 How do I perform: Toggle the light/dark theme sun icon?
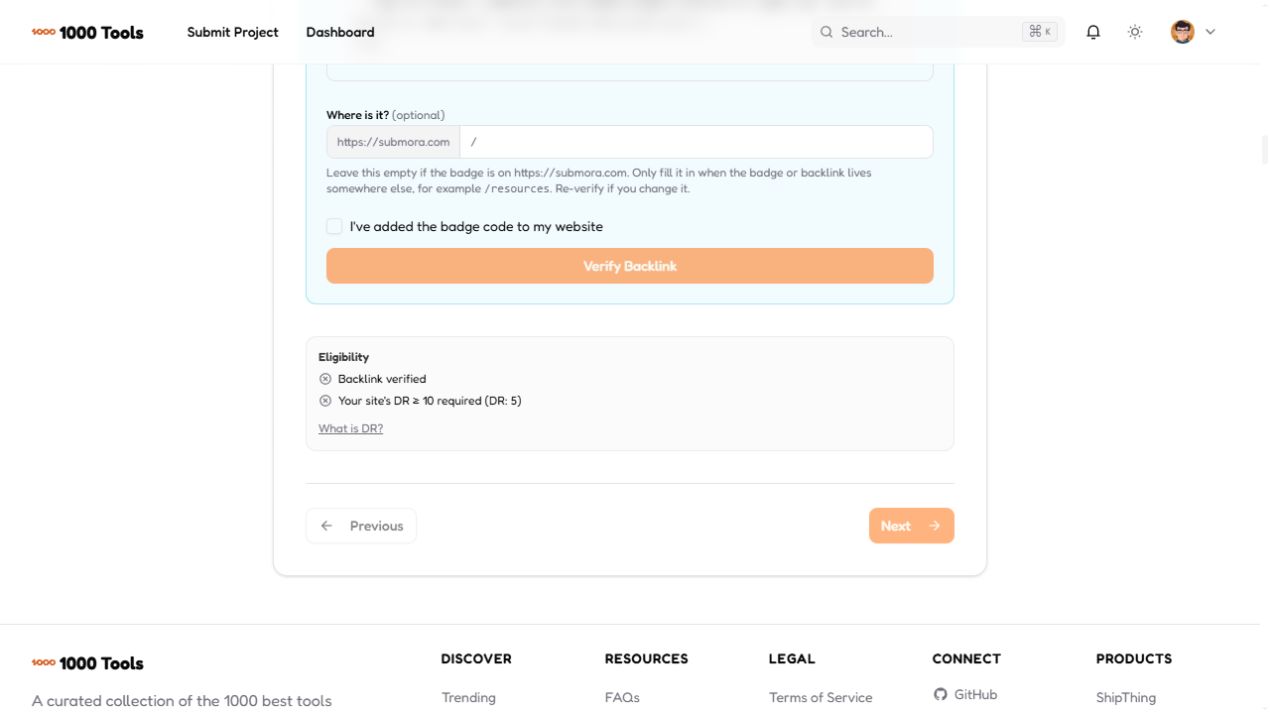(x=1135, y=32)
